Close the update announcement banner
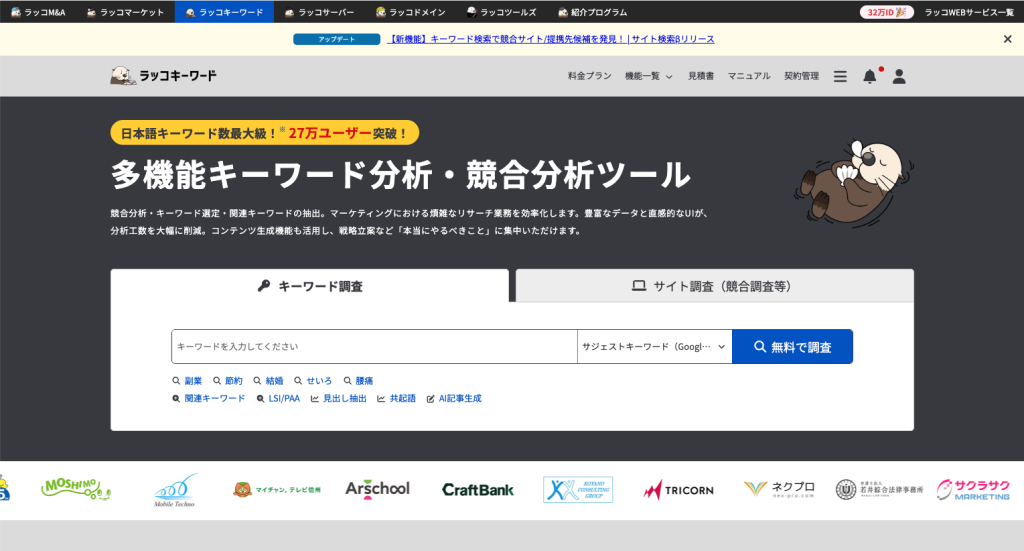Screen dimensions: 1024x551 click(x=1007, y=39)
